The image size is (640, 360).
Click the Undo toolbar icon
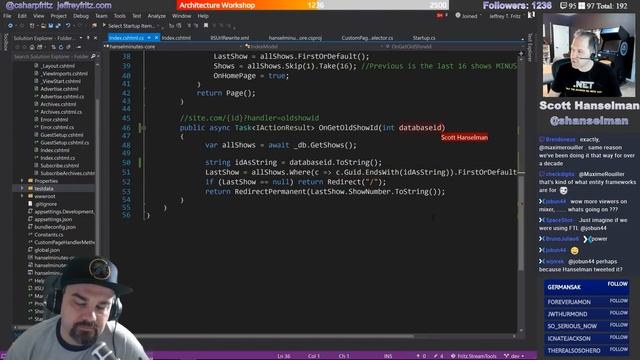[x=68, y=26]
